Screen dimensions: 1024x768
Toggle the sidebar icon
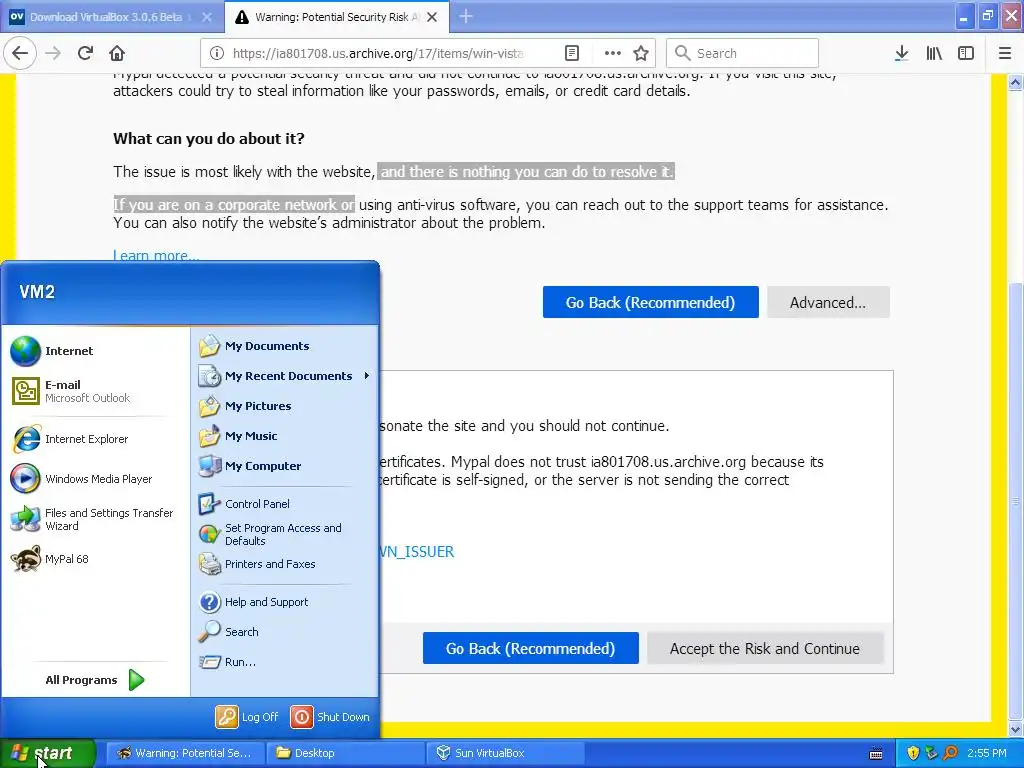tap(966, 53)
